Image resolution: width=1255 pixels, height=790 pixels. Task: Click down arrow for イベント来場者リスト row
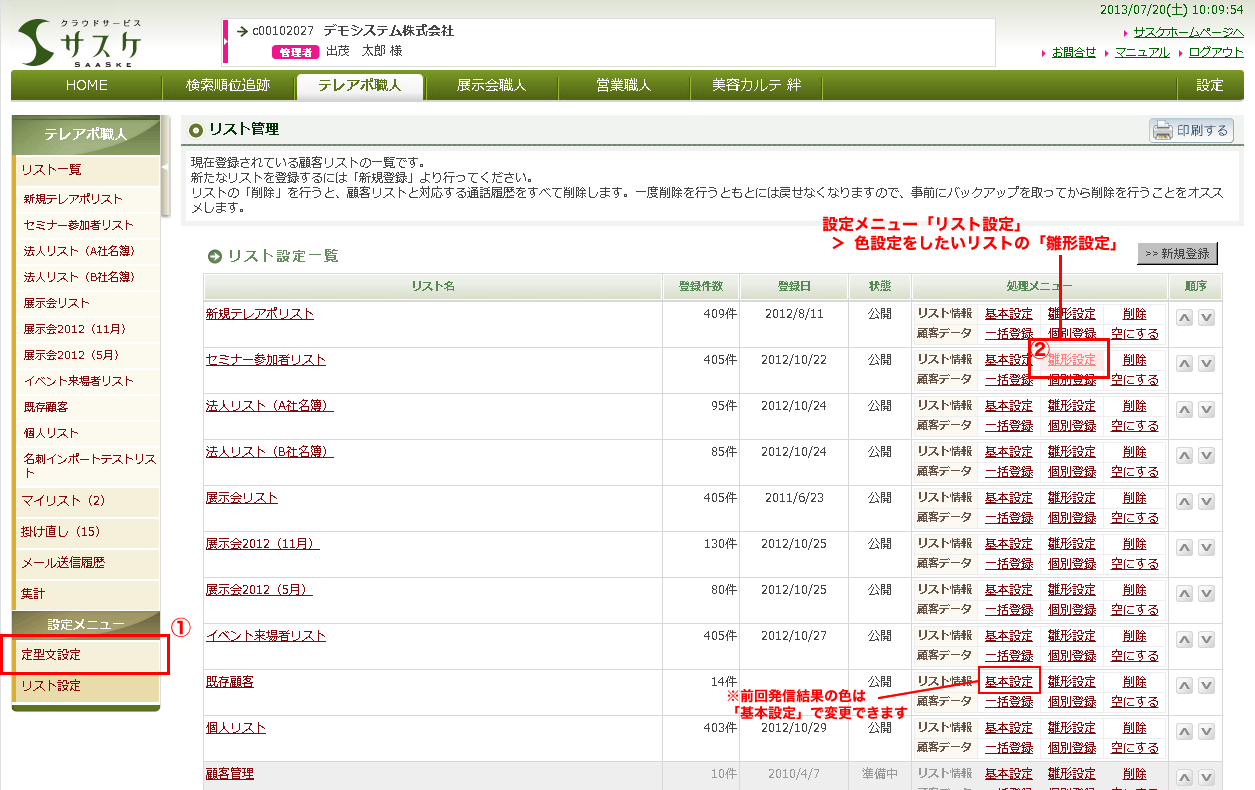point(1207,640)
